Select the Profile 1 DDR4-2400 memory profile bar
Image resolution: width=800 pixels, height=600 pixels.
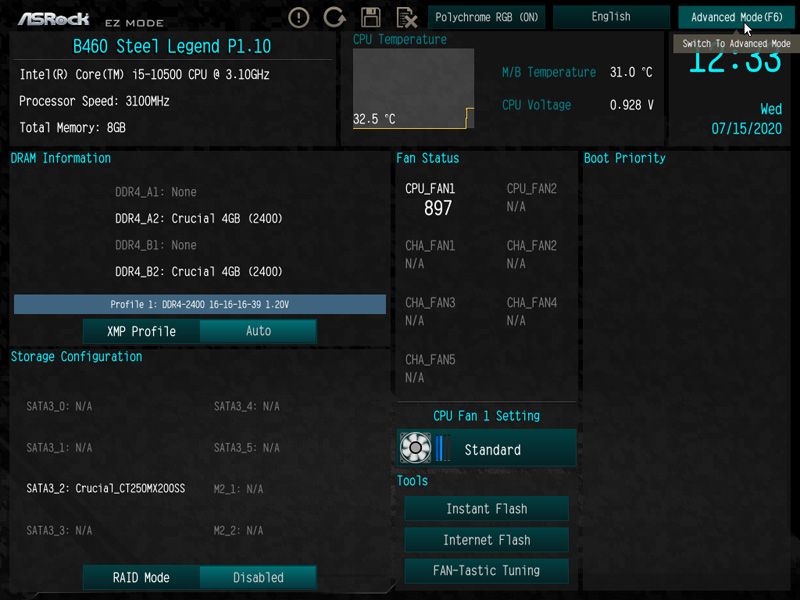200,304
